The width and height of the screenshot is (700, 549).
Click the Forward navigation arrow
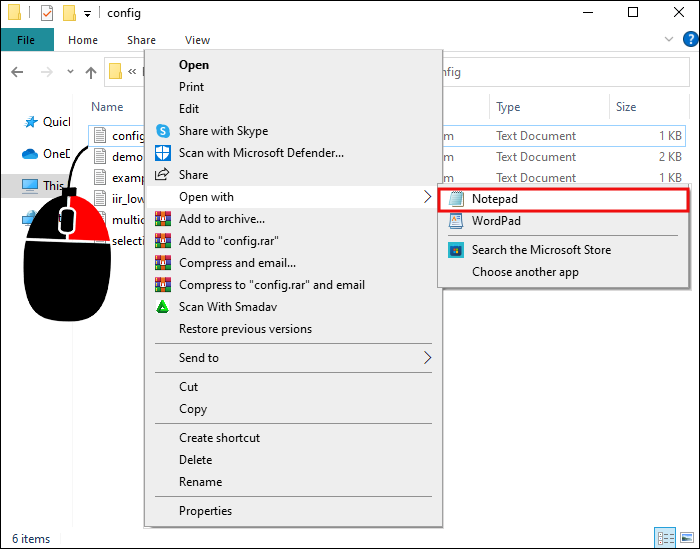[x=46, y=72]
